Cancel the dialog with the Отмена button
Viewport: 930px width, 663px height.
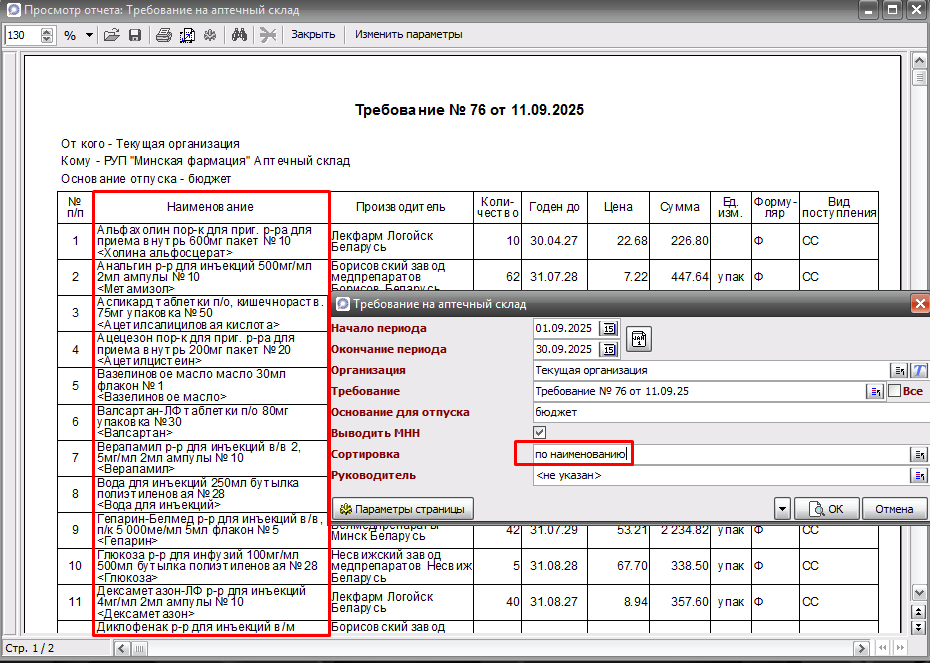[894, 509]
